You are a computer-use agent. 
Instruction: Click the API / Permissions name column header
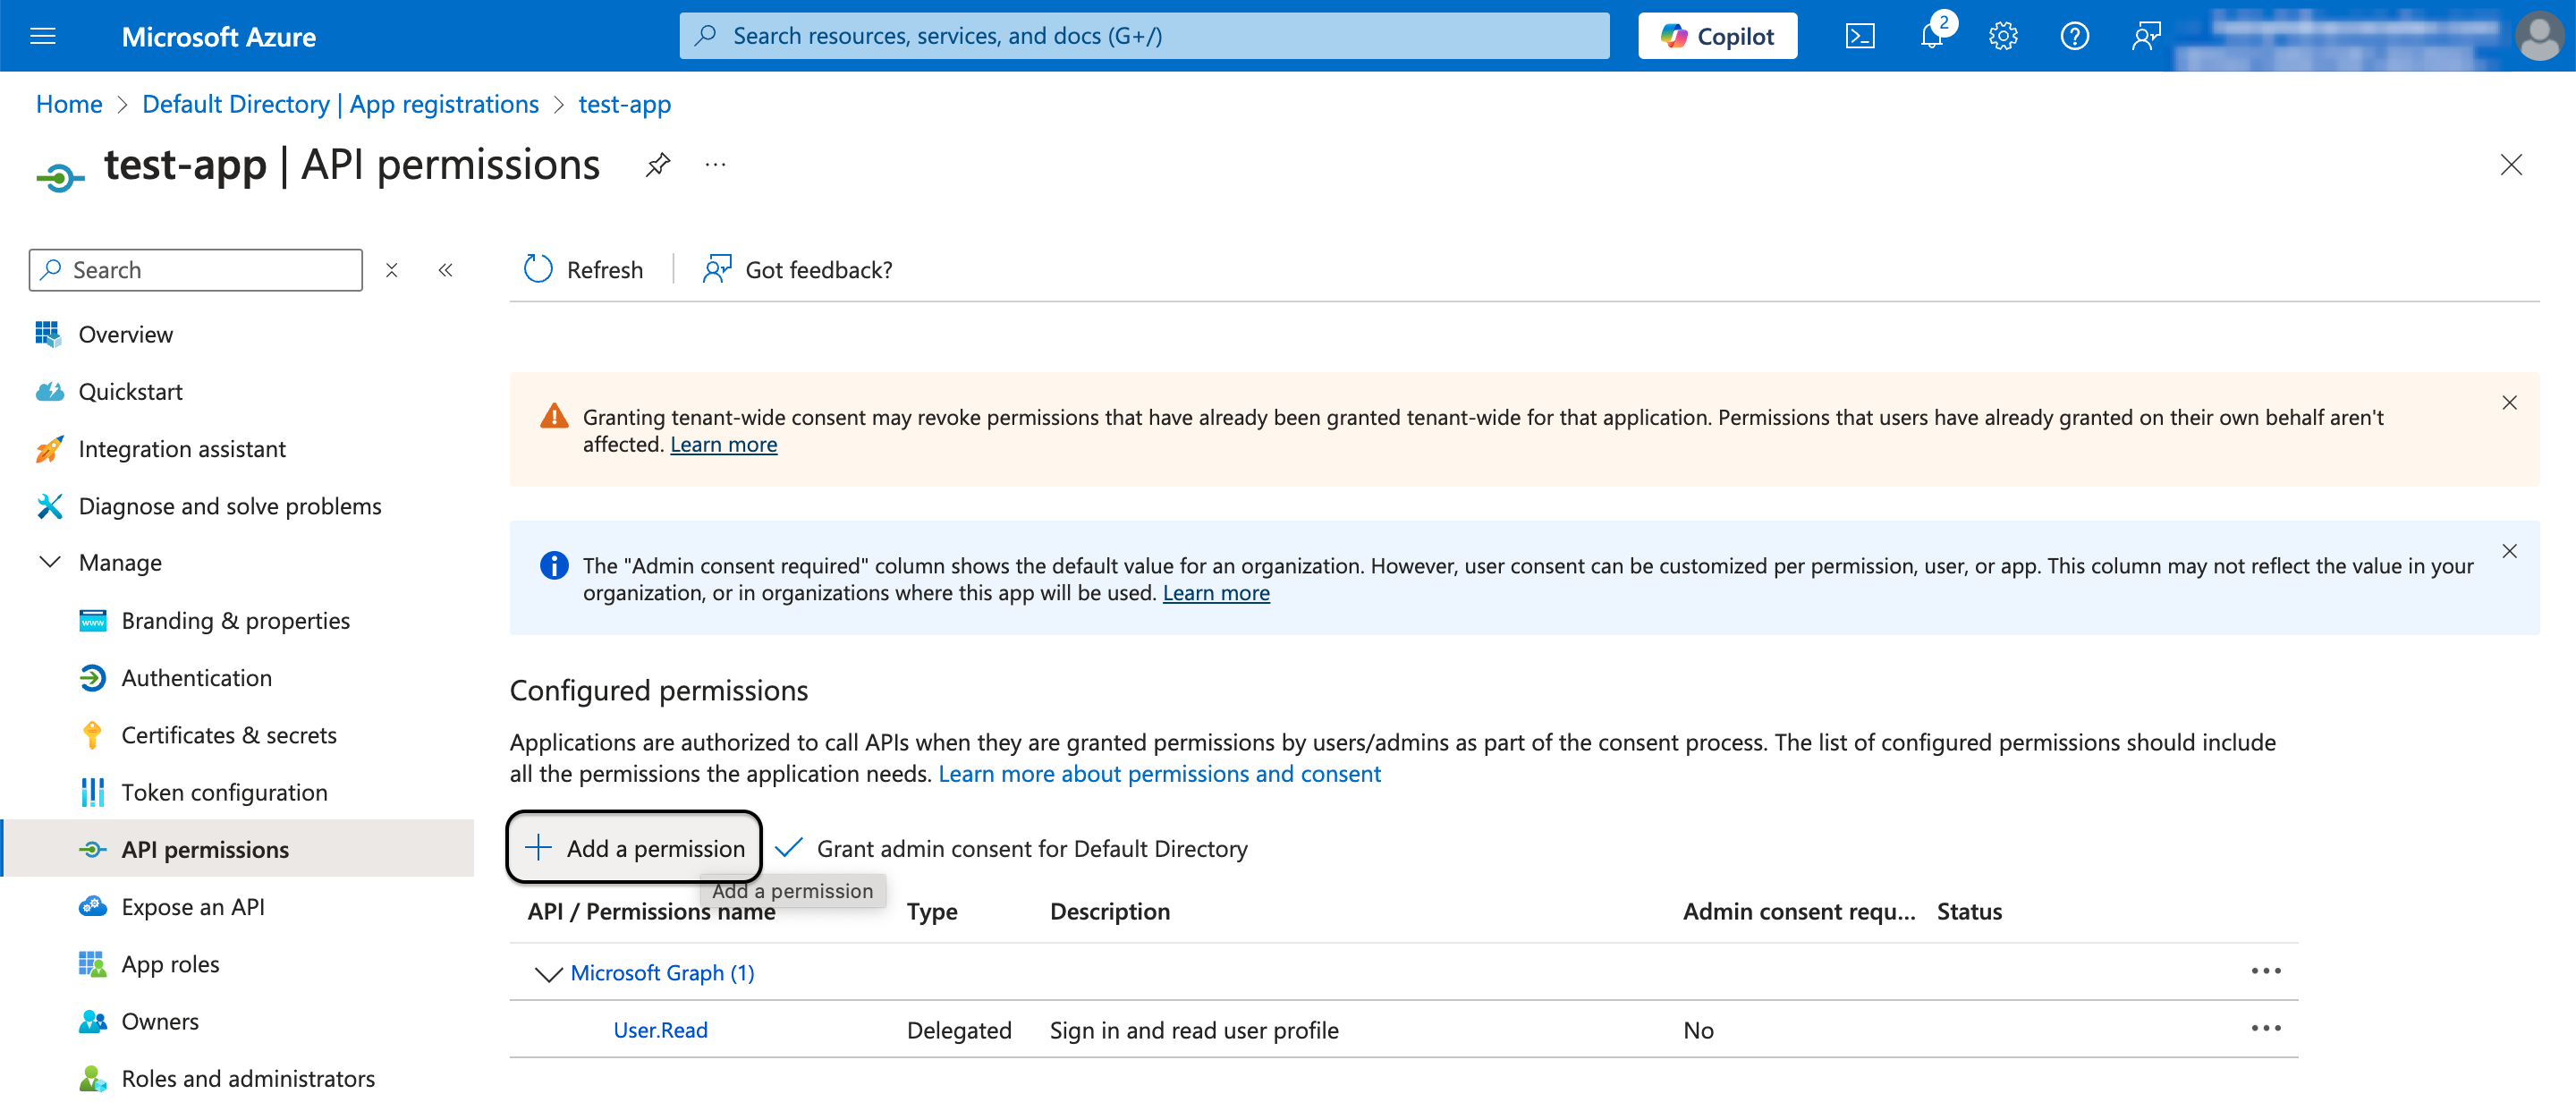point(651,911)
